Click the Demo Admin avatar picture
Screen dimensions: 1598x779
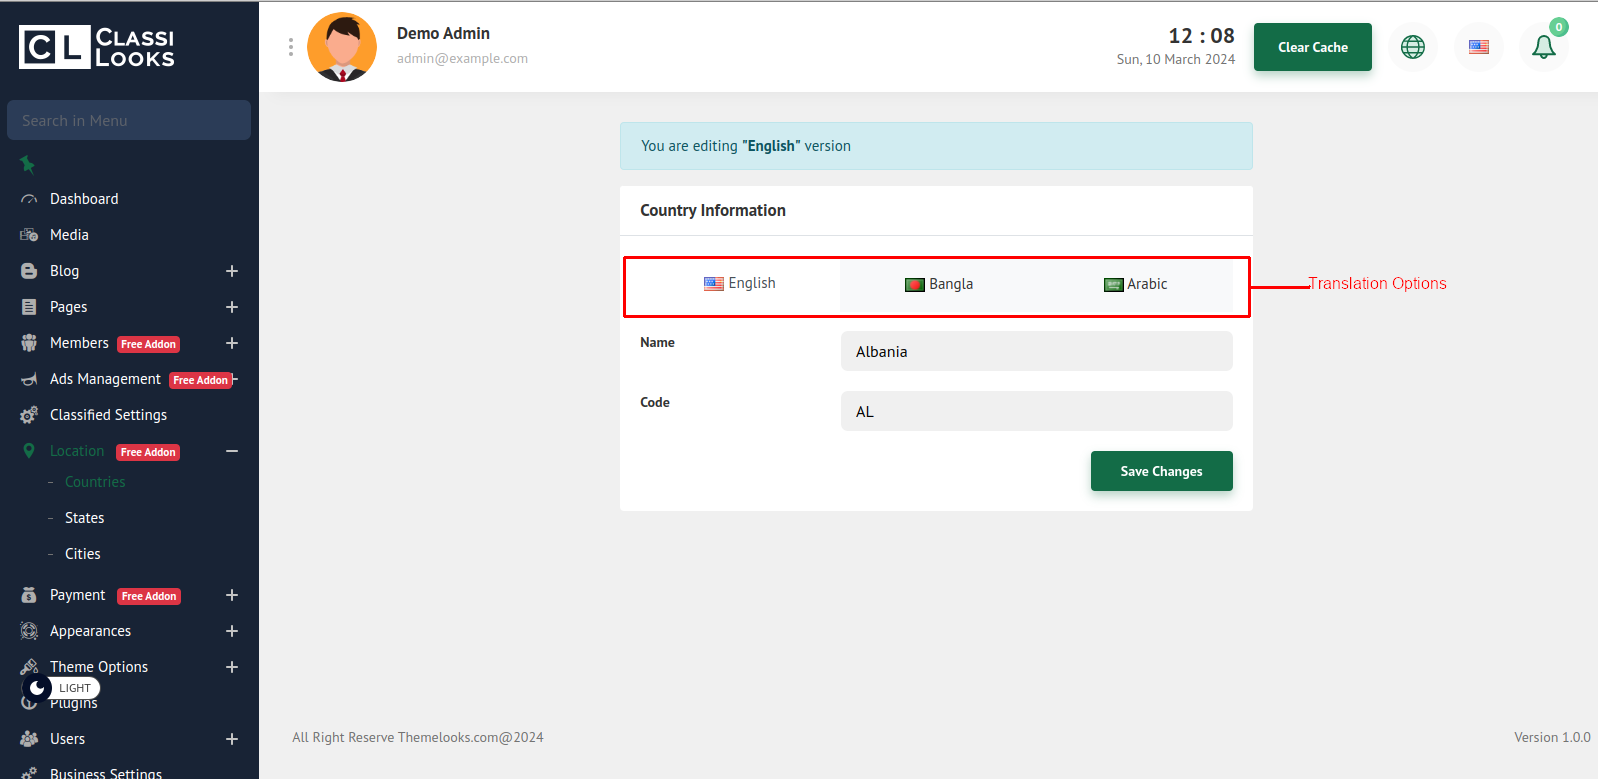(x=342, y=47)
